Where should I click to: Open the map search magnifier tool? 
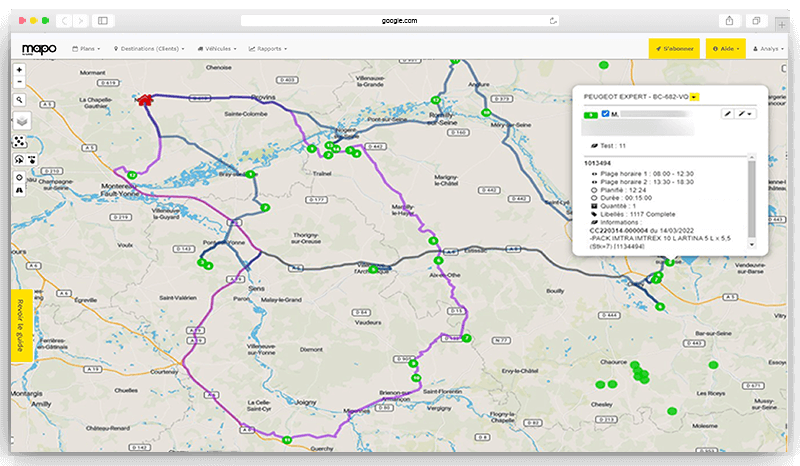[20, 100]
